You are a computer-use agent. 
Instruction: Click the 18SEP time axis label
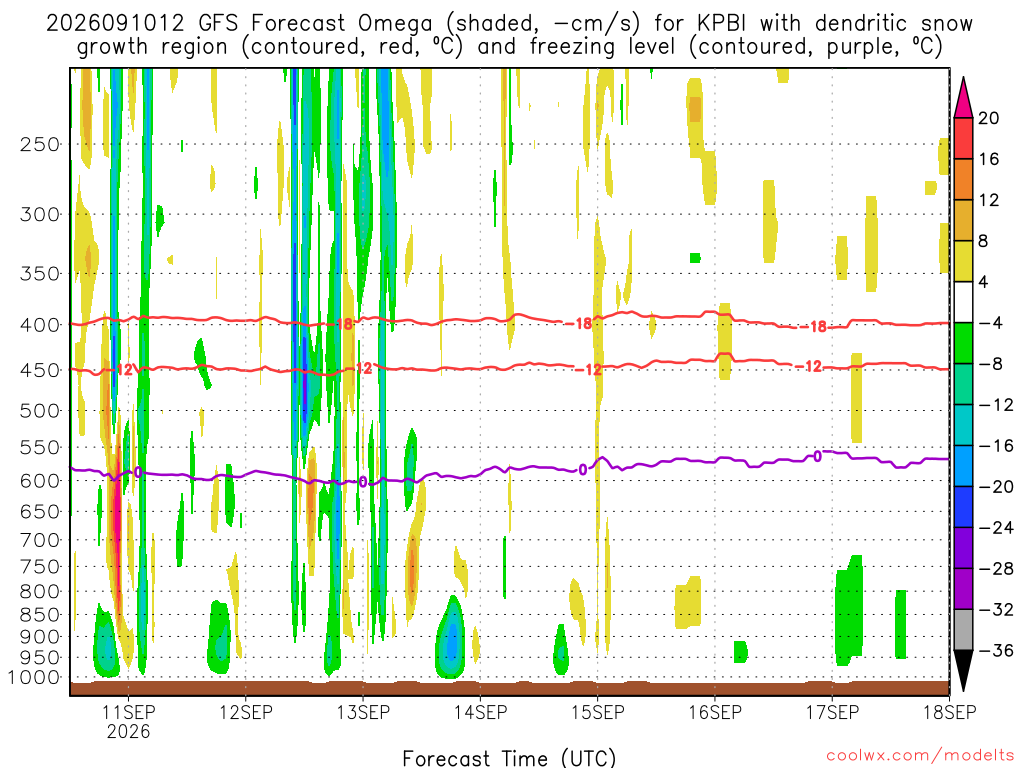950,712
